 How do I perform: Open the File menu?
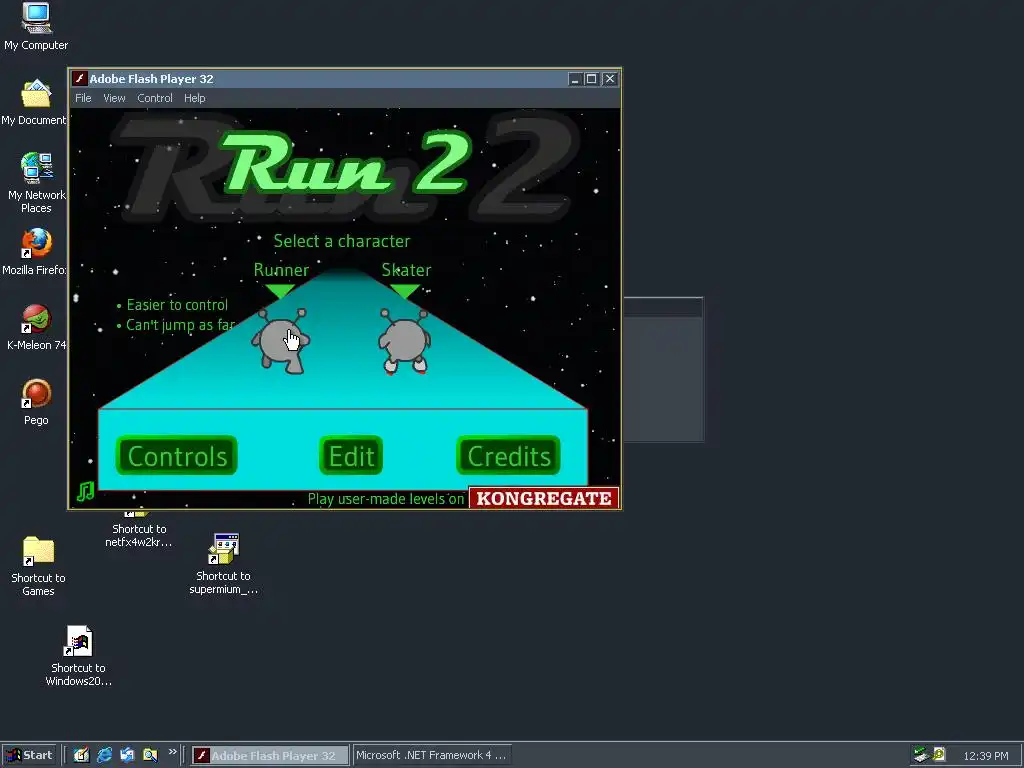point(83,98)
